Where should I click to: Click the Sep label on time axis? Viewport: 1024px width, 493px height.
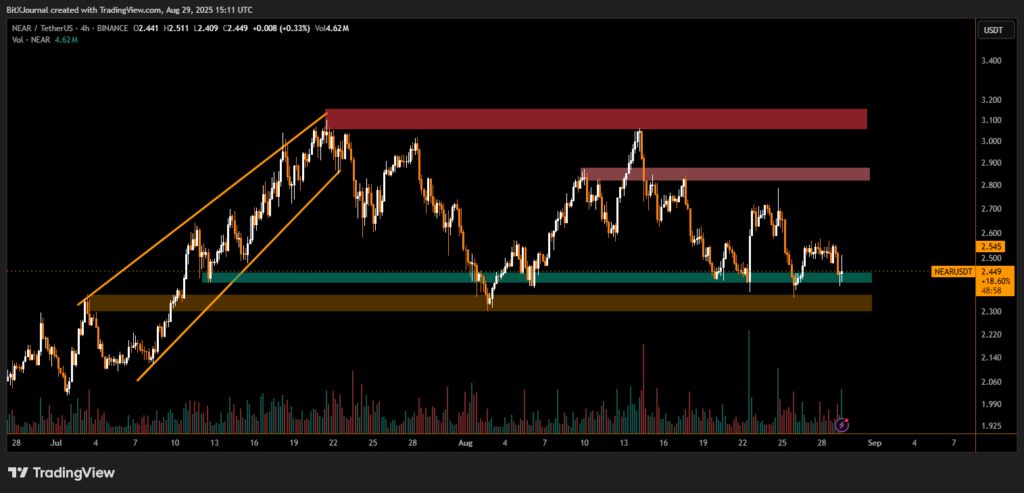point(874,441)
